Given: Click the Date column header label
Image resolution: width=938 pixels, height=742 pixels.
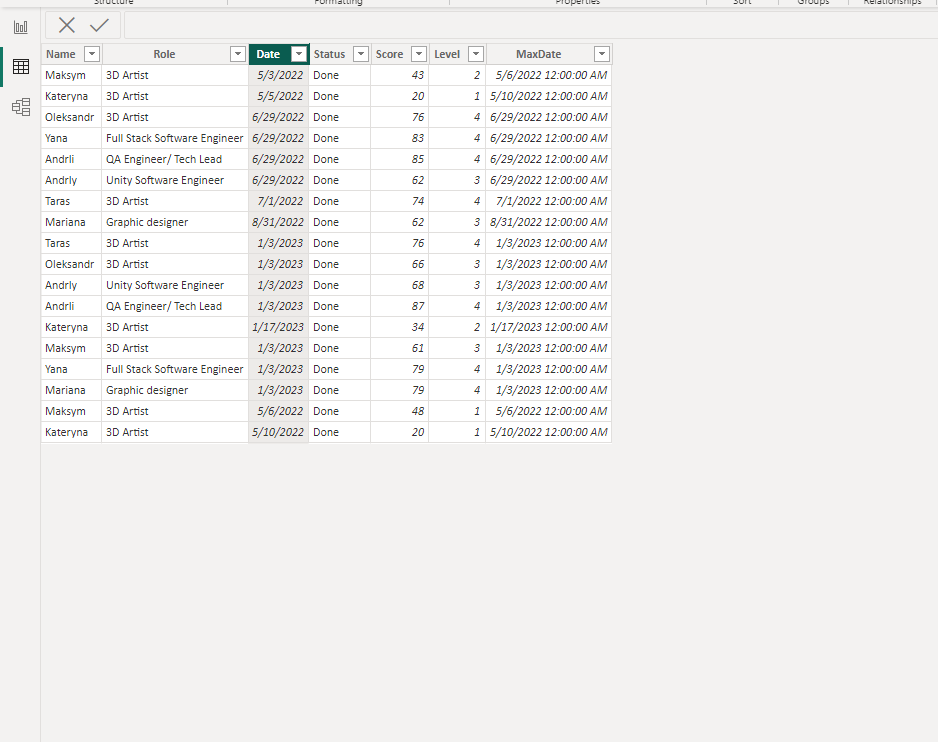Looking at the screenshot, I should pos(268,54).
